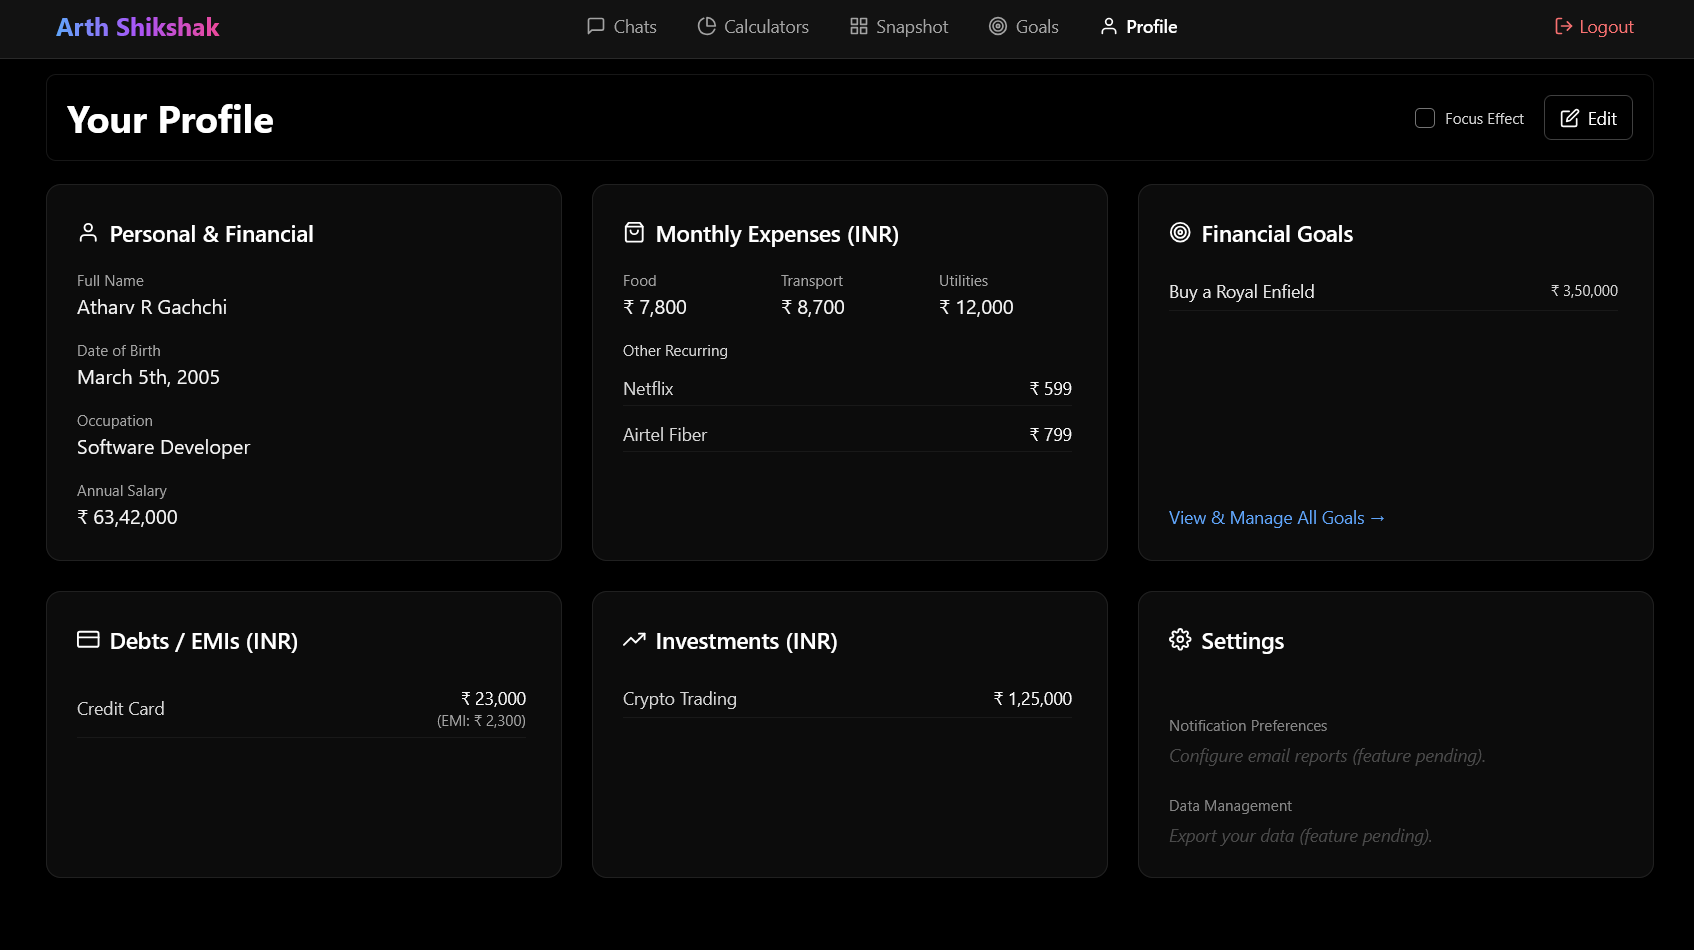Select the Profile nav item
Screen dimensions: 1694x950
pos(1139,26)
